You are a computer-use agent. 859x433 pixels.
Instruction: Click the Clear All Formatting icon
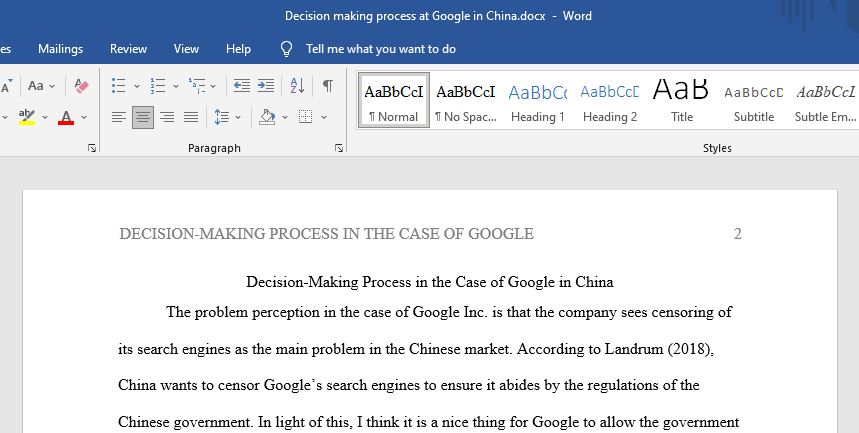tap(82, 86)
